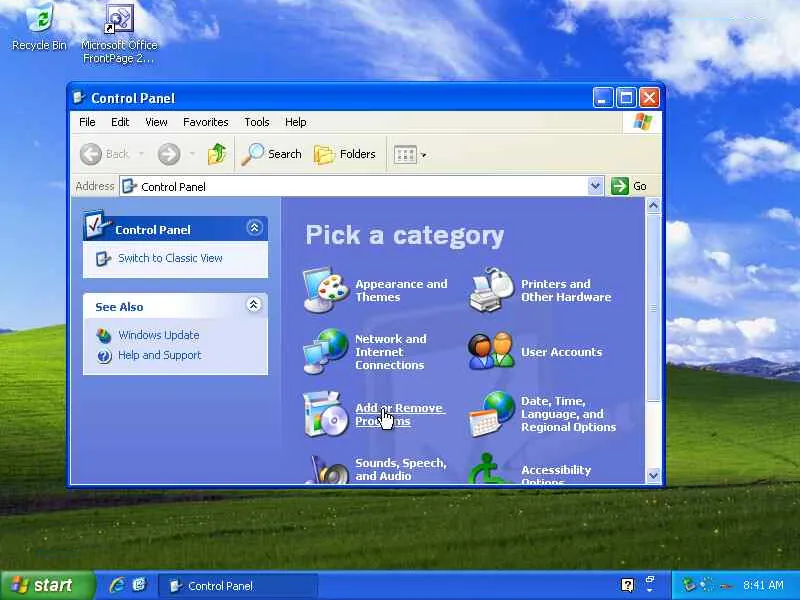Click the Windows Update globe icon
This screenshot has width=800, height=600.
coord(104,335)
